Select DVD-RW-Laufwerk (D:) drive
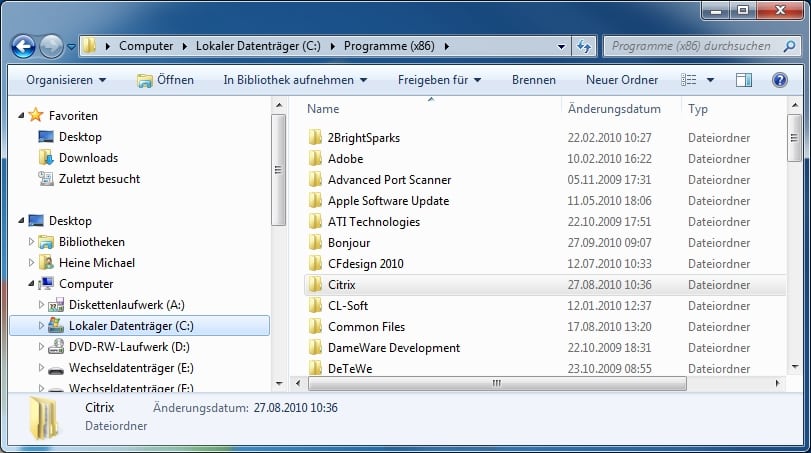 tap(129, 347)
